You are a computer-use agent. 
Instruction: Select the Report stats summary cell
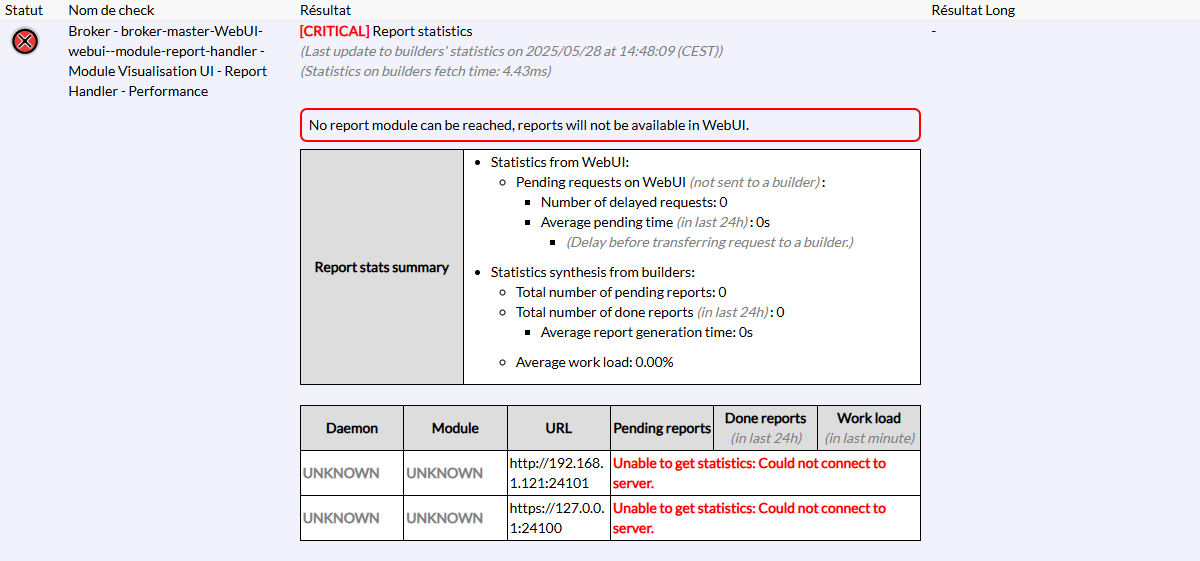pos(382,267)
